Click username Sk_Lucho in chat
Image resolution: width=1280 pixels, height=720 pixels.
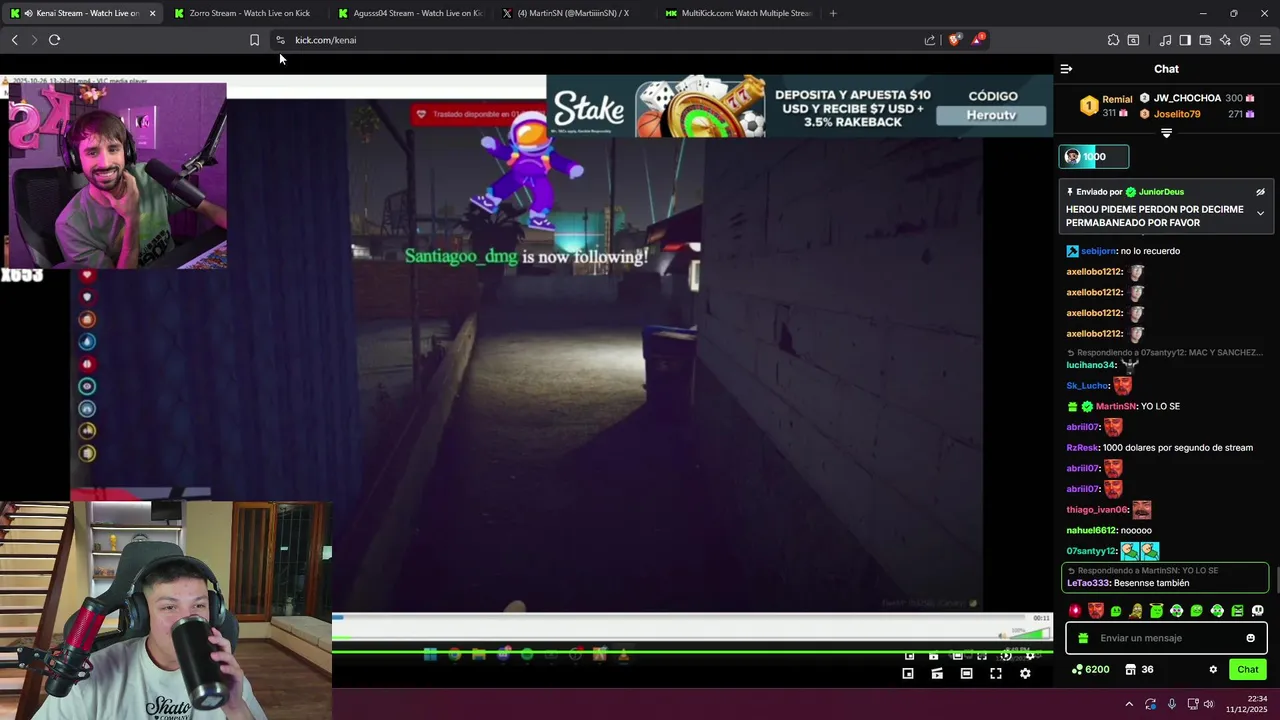coord(1087,386)
